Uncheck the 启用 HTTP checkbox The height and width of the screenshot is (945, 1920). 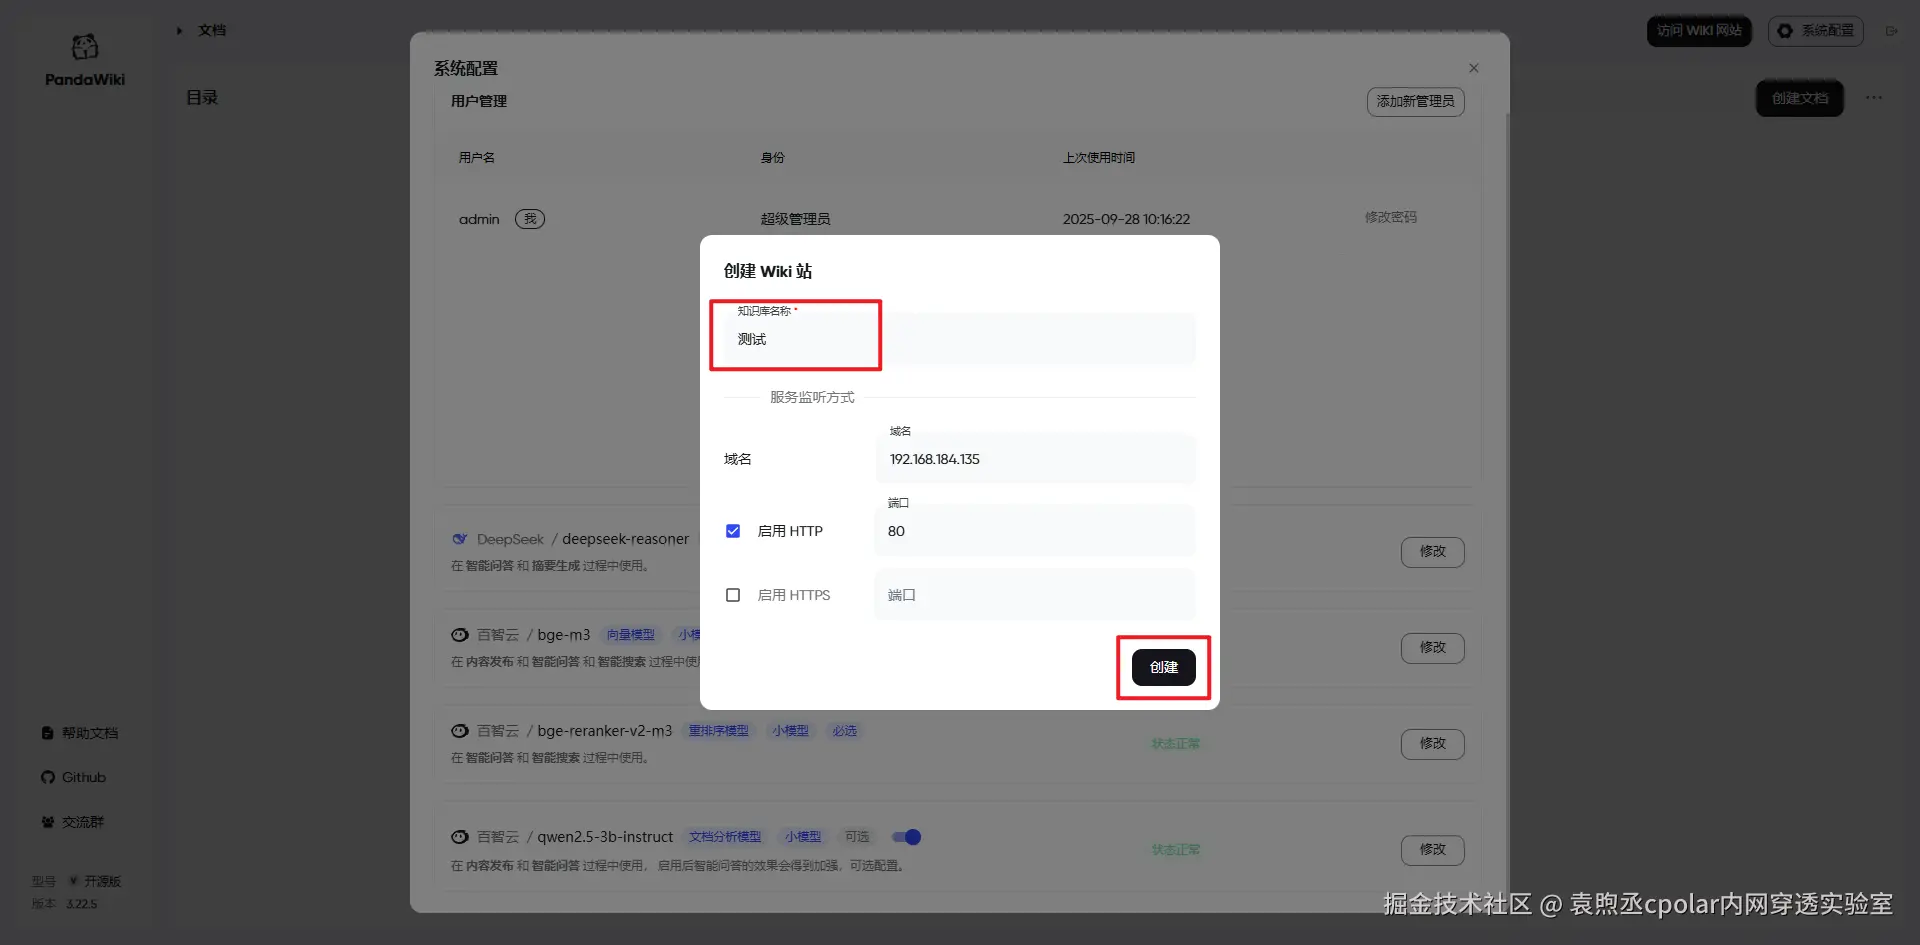tap(733, 531)
